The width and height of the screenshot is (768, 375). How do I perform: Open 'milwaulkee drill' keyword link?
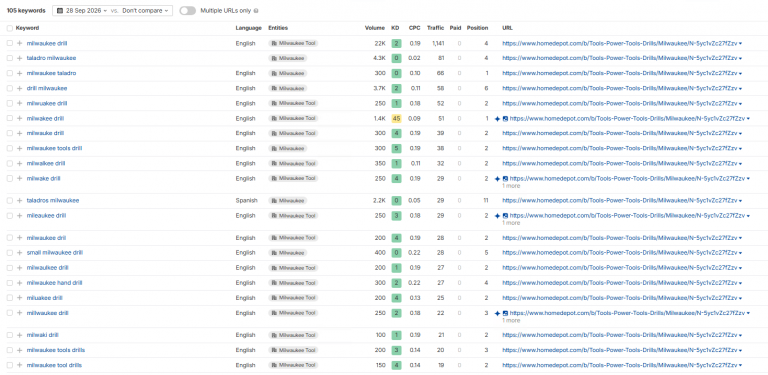(48, 268)
